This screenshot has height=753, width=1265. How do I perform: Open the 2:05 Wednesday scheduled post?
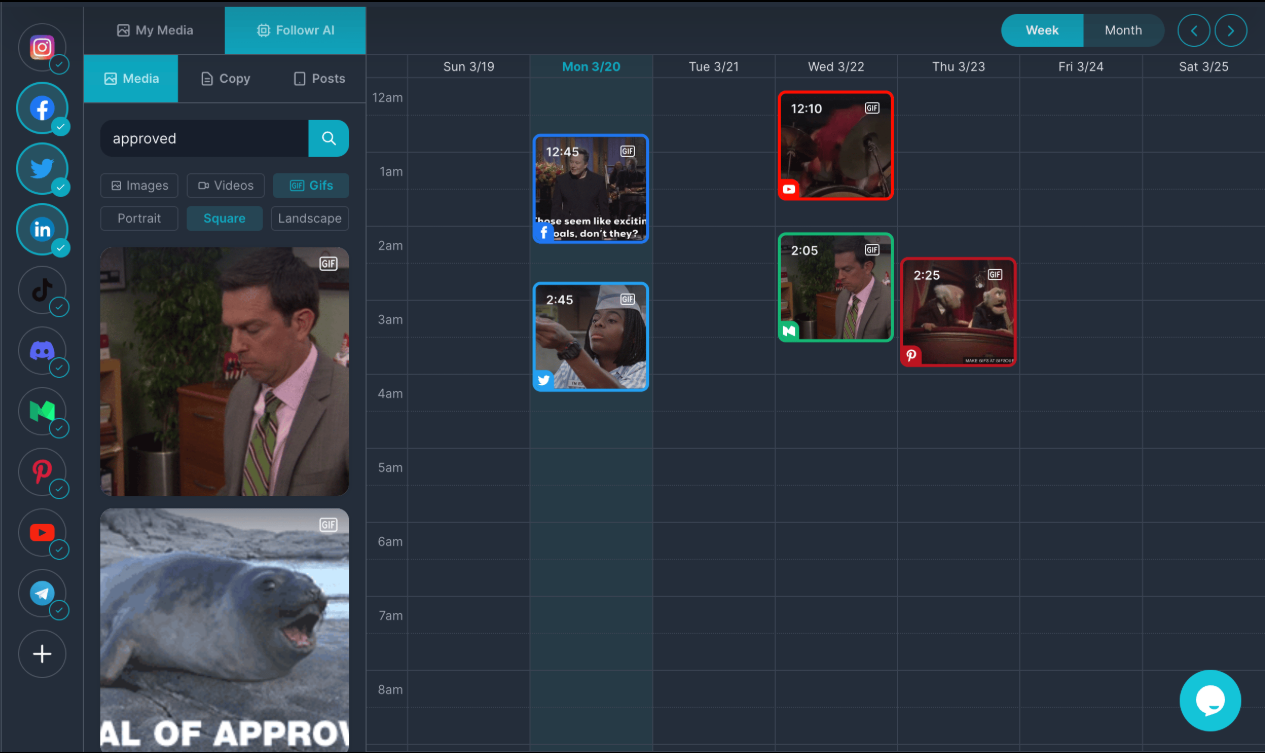coord(836,288)
